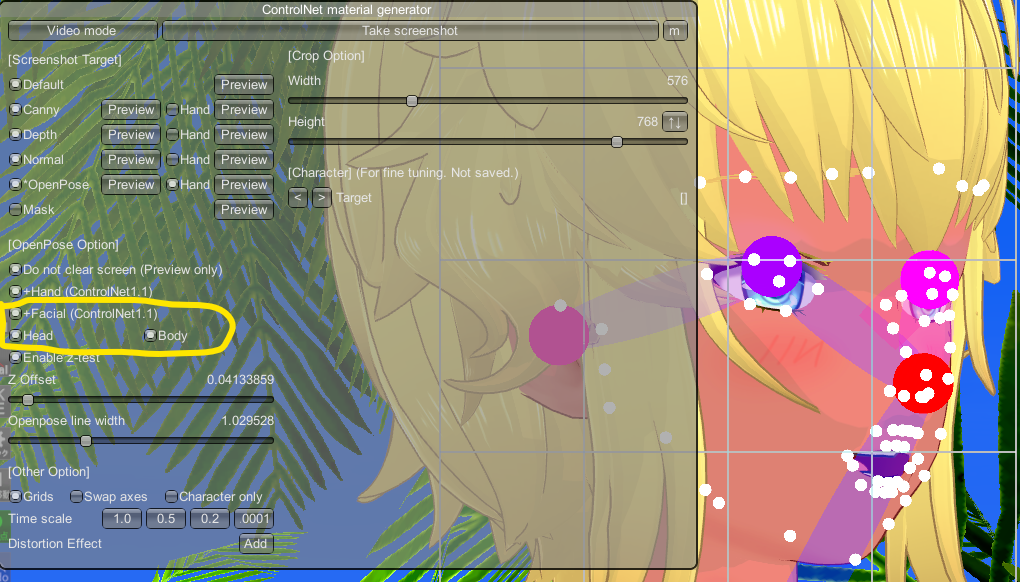
Task: Preview the OpenPose target
Action: (131, 185)
